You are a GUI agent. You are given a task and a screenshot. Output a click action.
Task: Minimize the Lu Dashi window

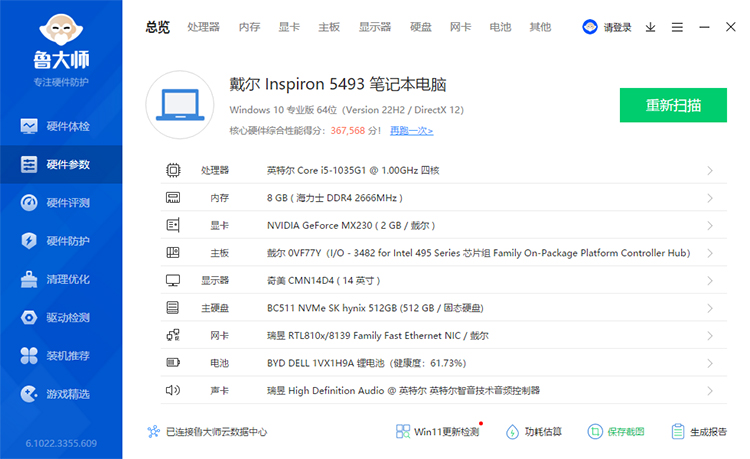[x=704, y=27]
